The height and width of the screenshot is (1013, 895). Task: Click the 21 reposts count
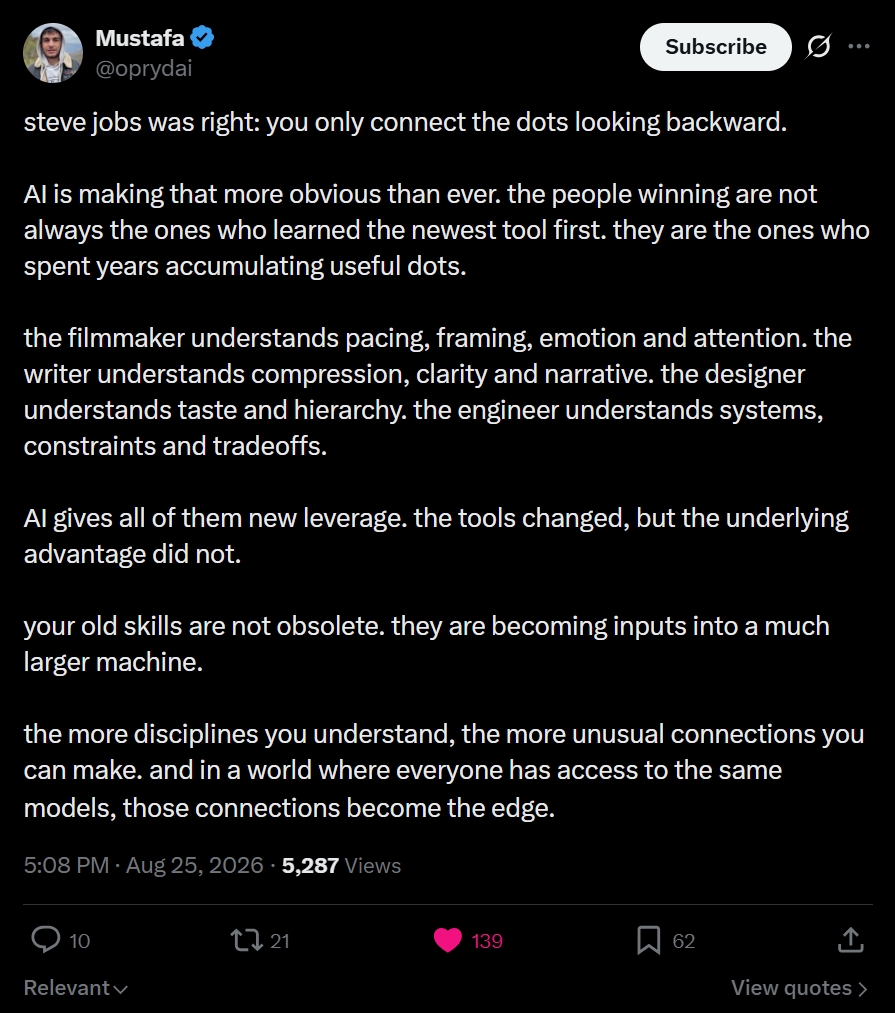(x=280, y=941)
